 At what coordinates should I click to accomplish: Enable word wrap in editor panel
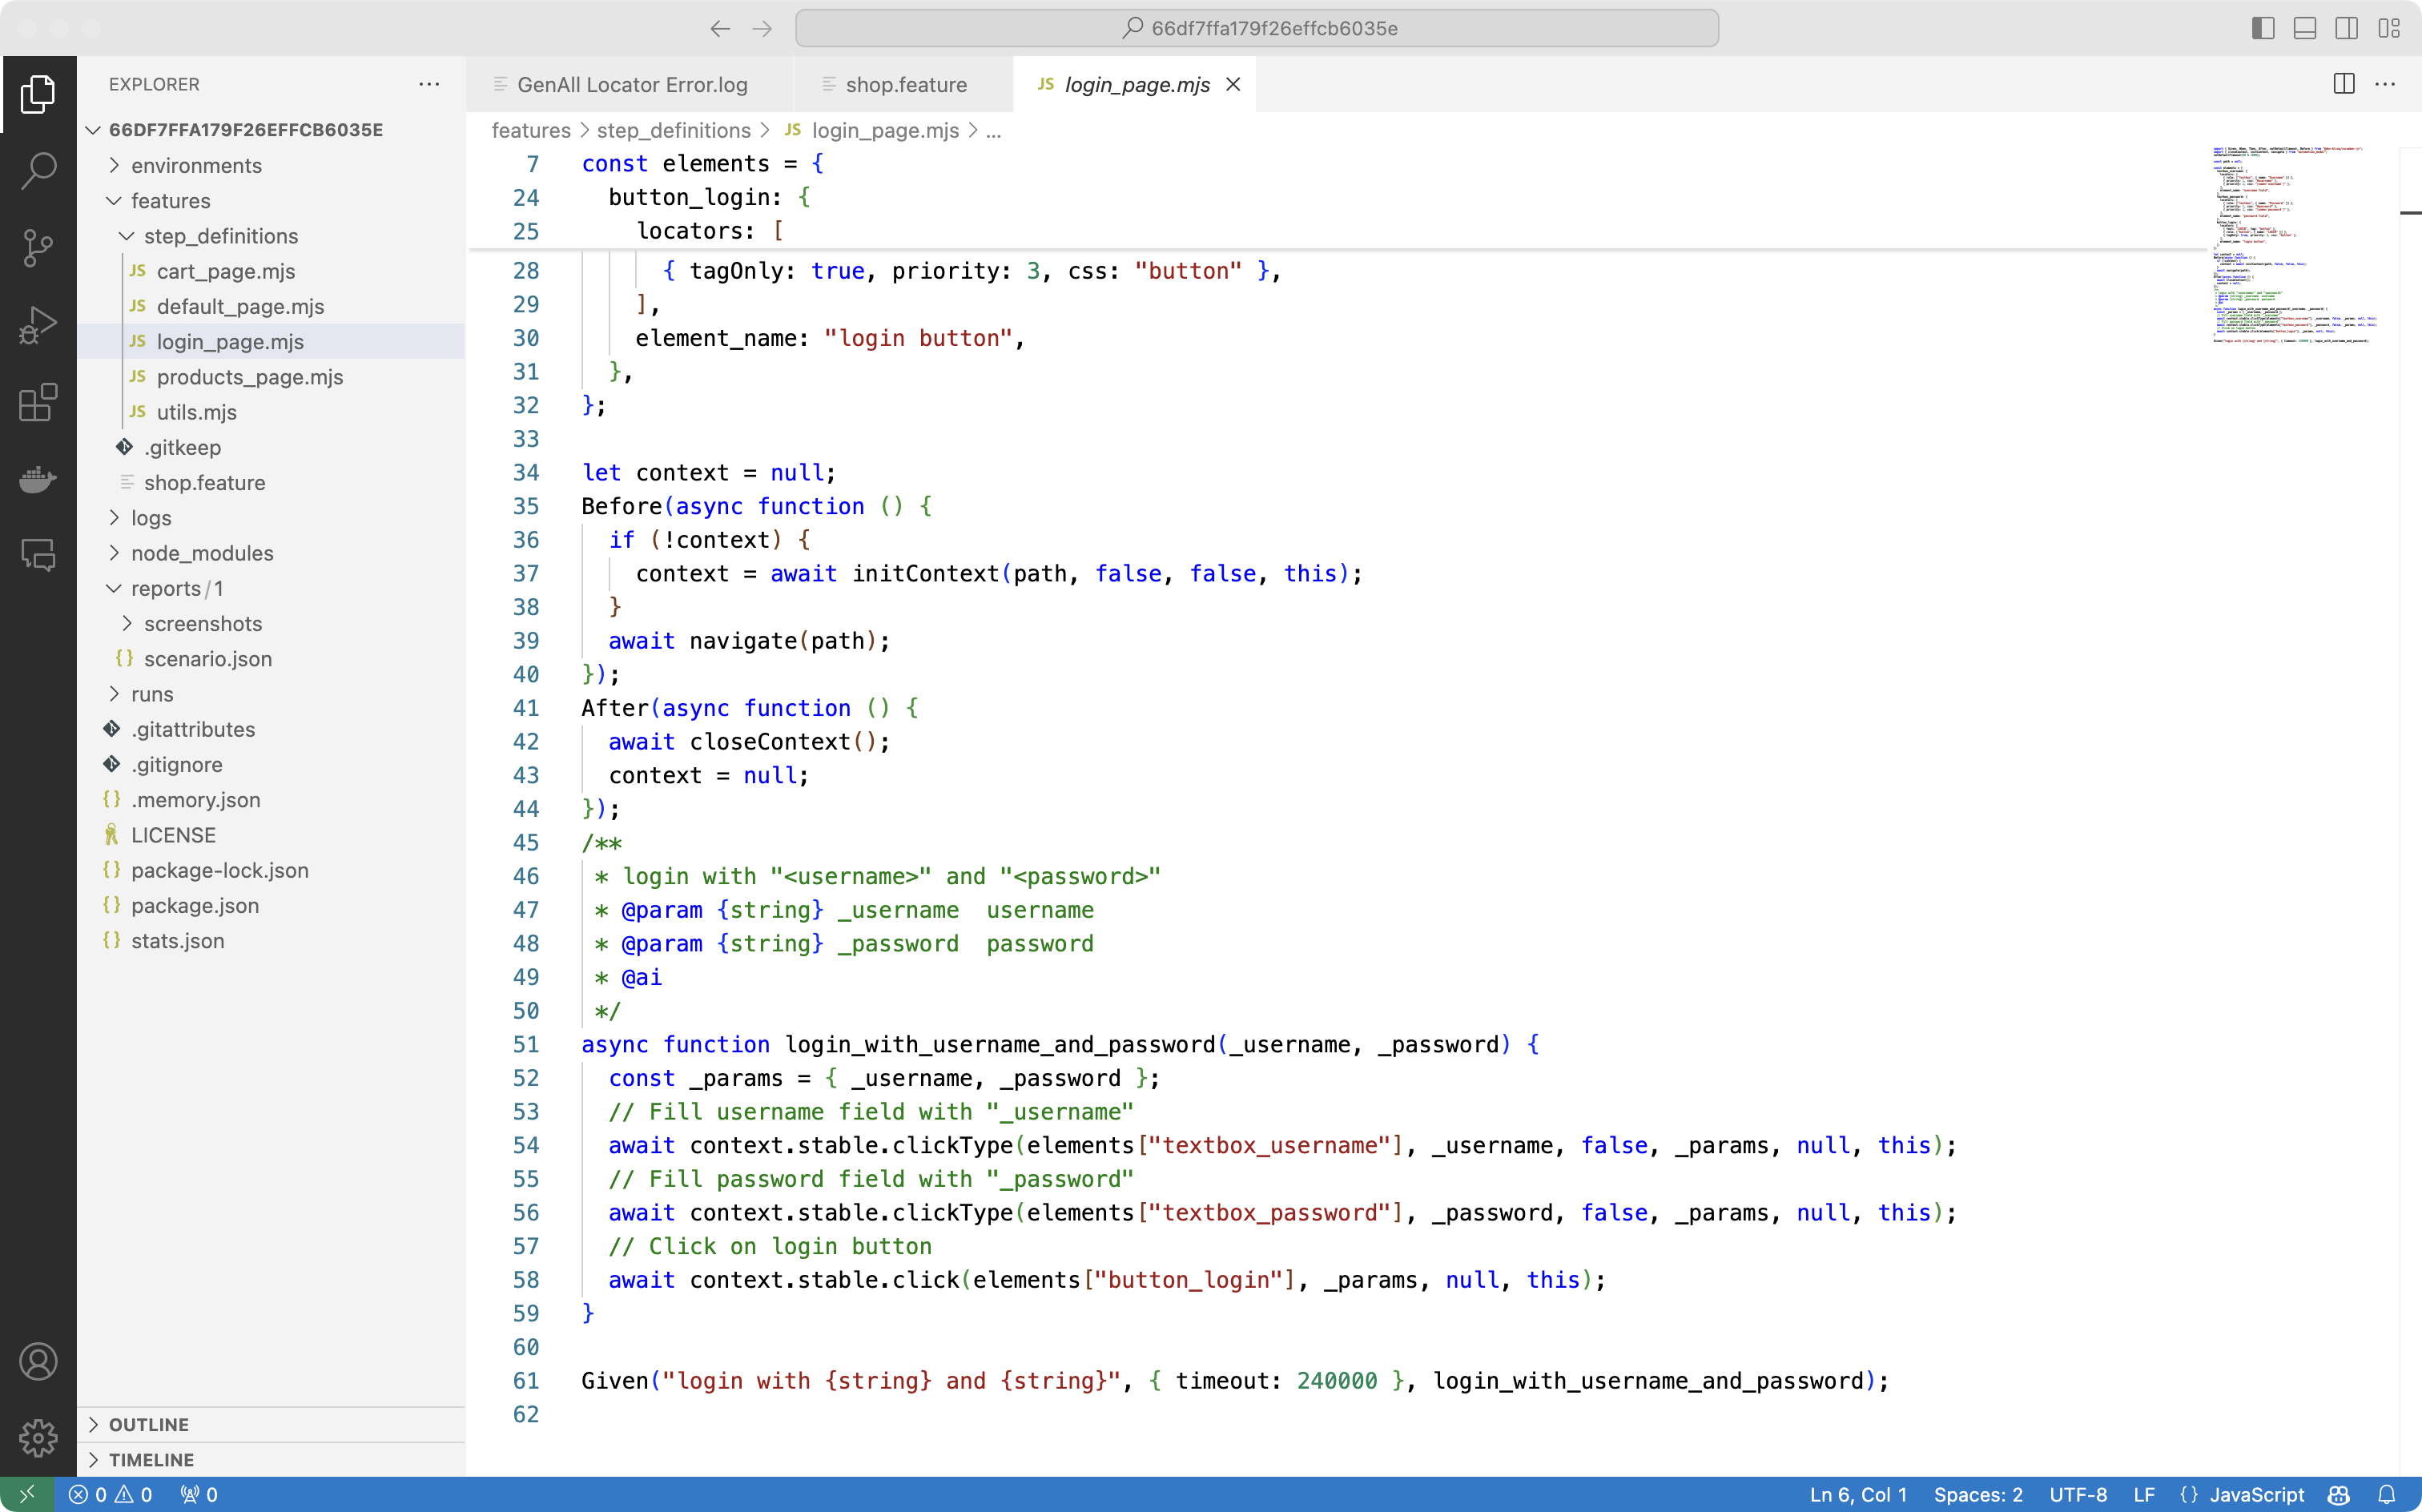(x=2388, y=83)
